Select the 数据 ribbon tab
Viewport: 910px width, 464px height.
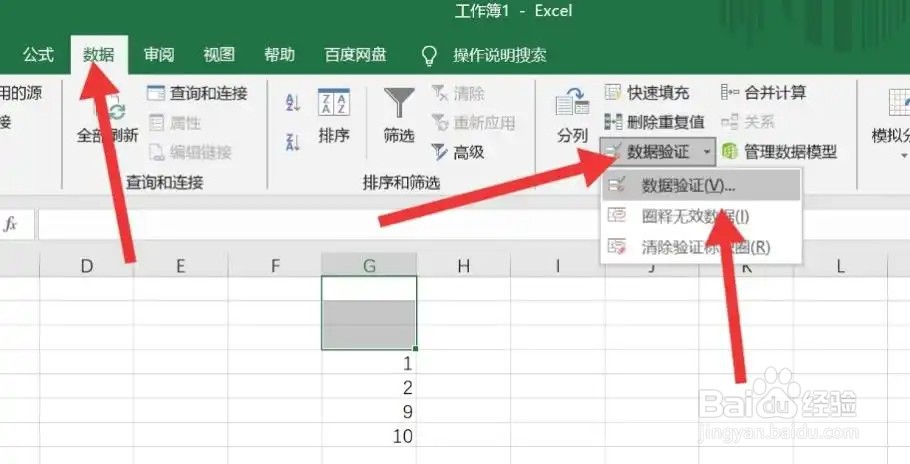[99, 55]
